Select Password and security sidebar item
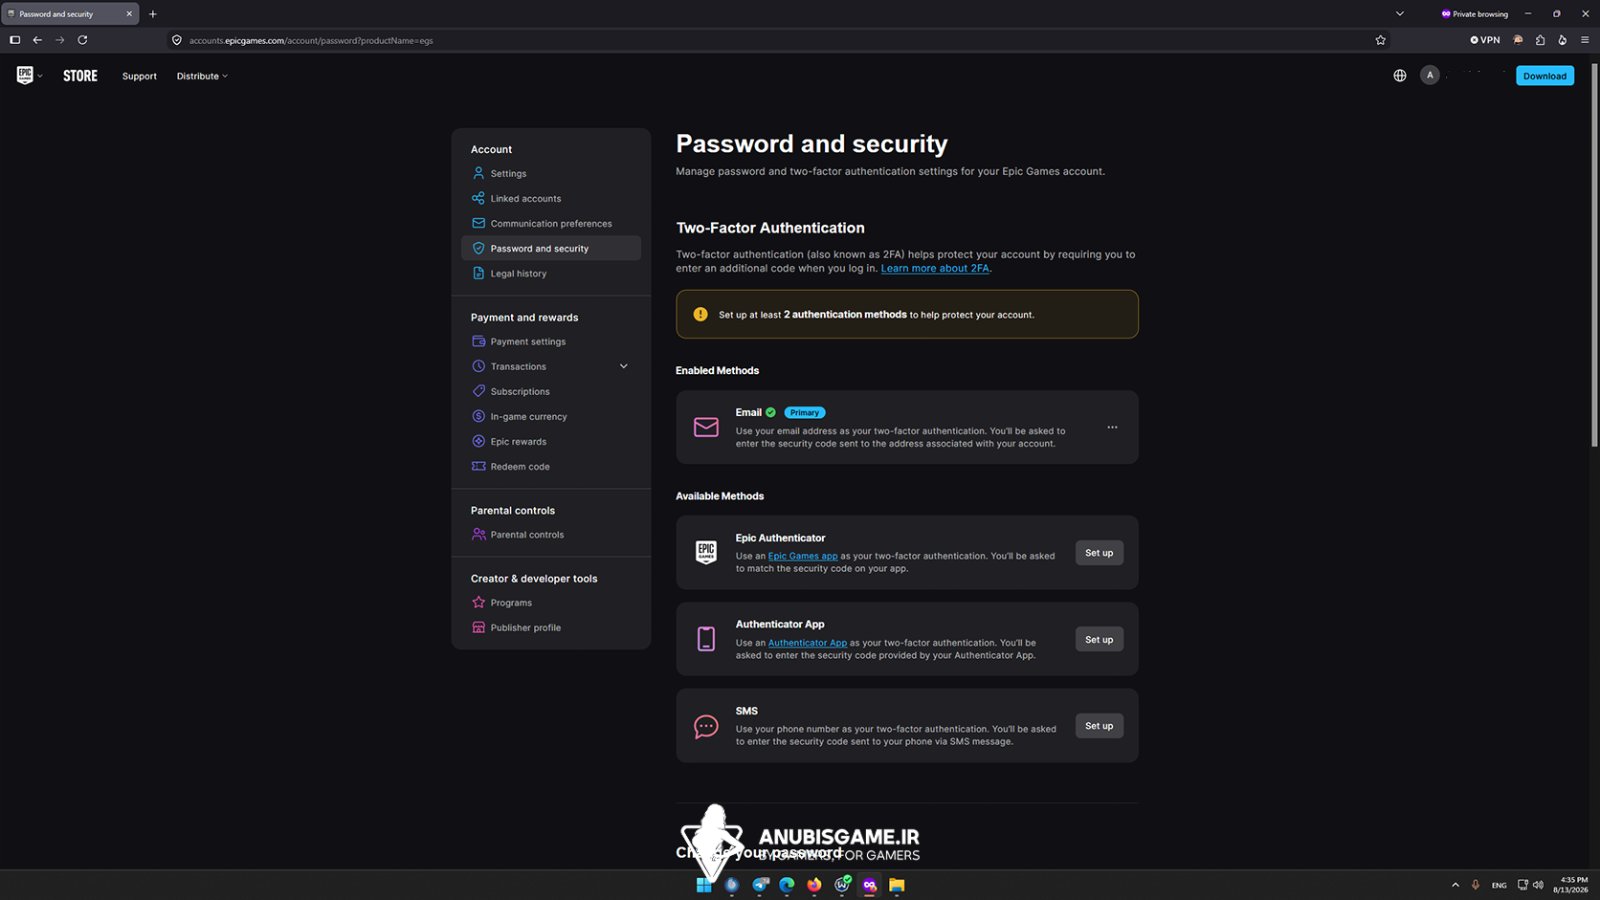 pyautogui.click(x=550, y=248)
